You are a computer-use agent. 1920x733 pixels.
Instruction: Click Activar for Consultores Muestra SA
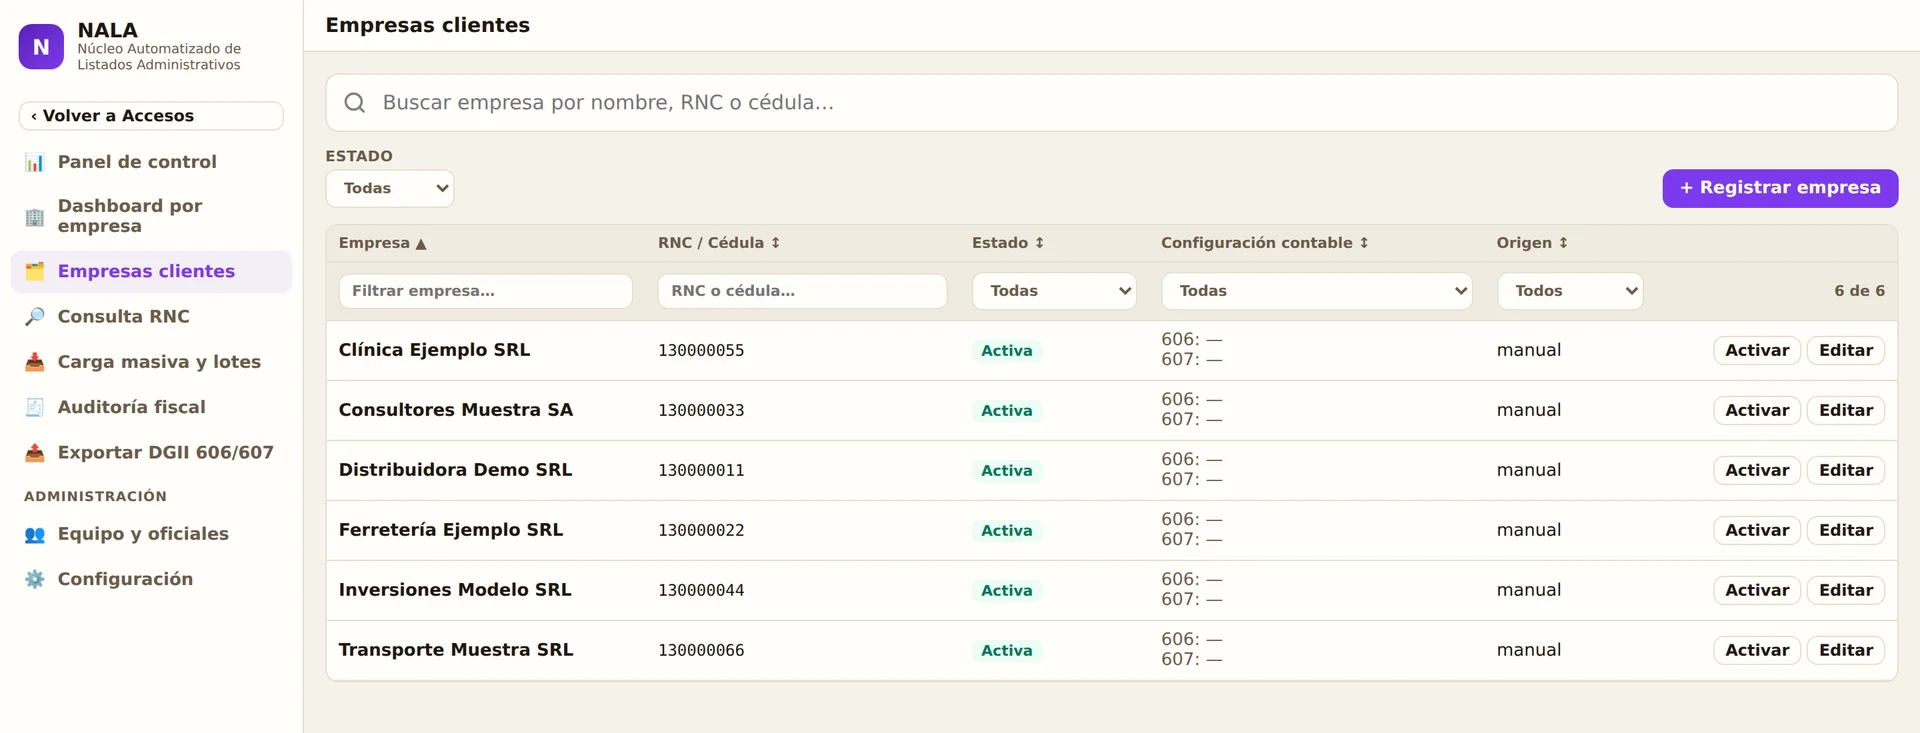tap(1757, 410)
